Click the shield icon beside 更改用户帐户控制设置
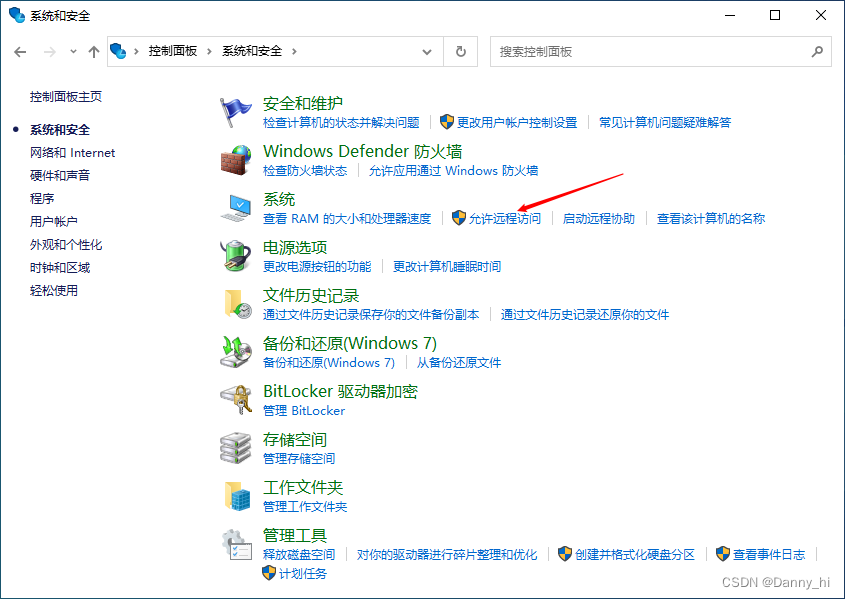 [x=447, y=122]
